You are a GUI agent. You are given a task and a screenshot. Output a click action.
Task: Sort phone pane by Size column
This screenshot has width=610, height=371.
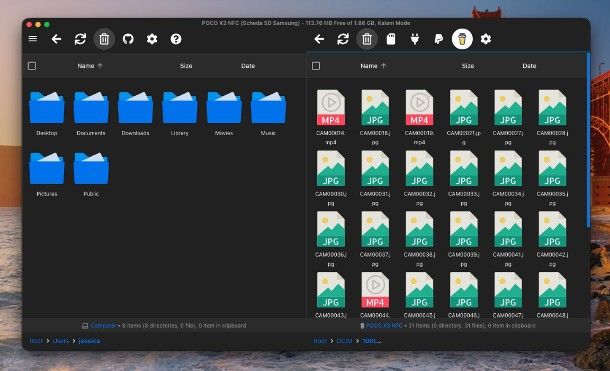click(x=468, y=66)
